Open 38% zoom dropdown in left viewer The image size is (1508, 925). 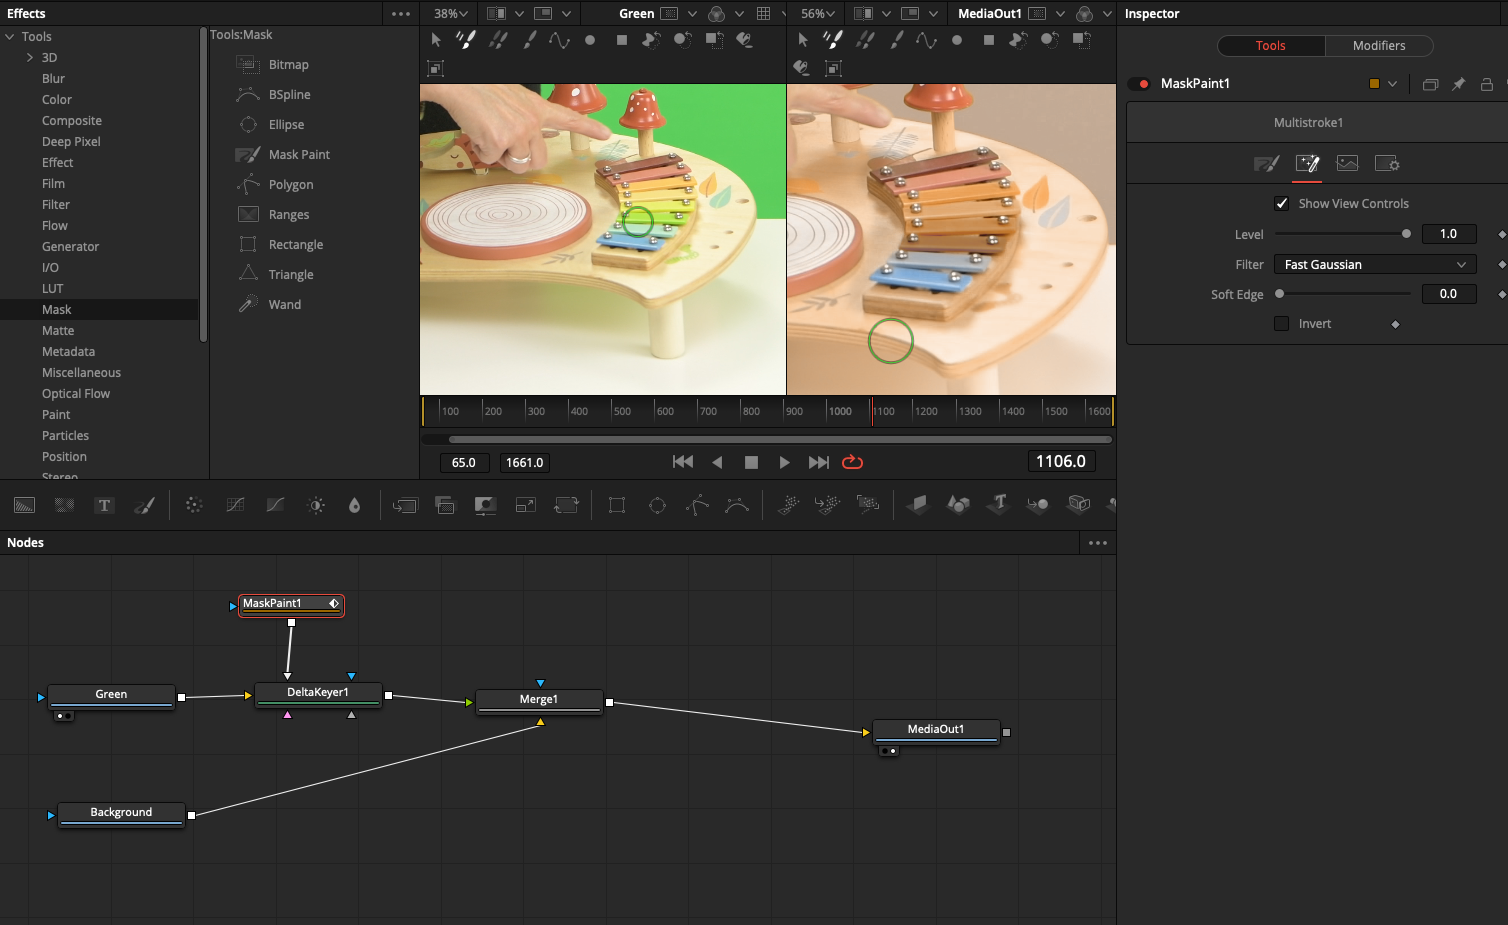pyautogui.click(x=451, y=14)
